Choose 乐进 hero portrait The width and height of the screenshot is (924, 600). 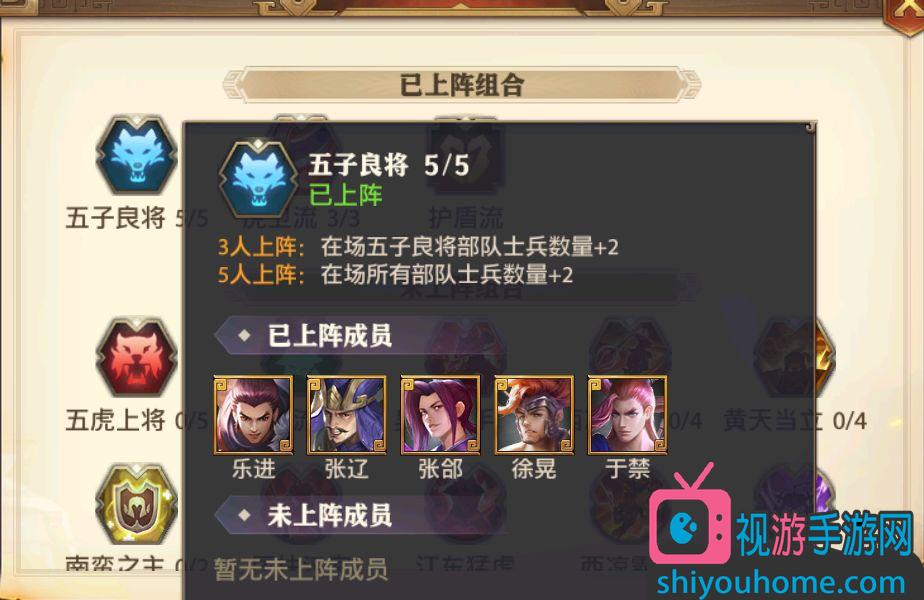(x=253, y=415)
